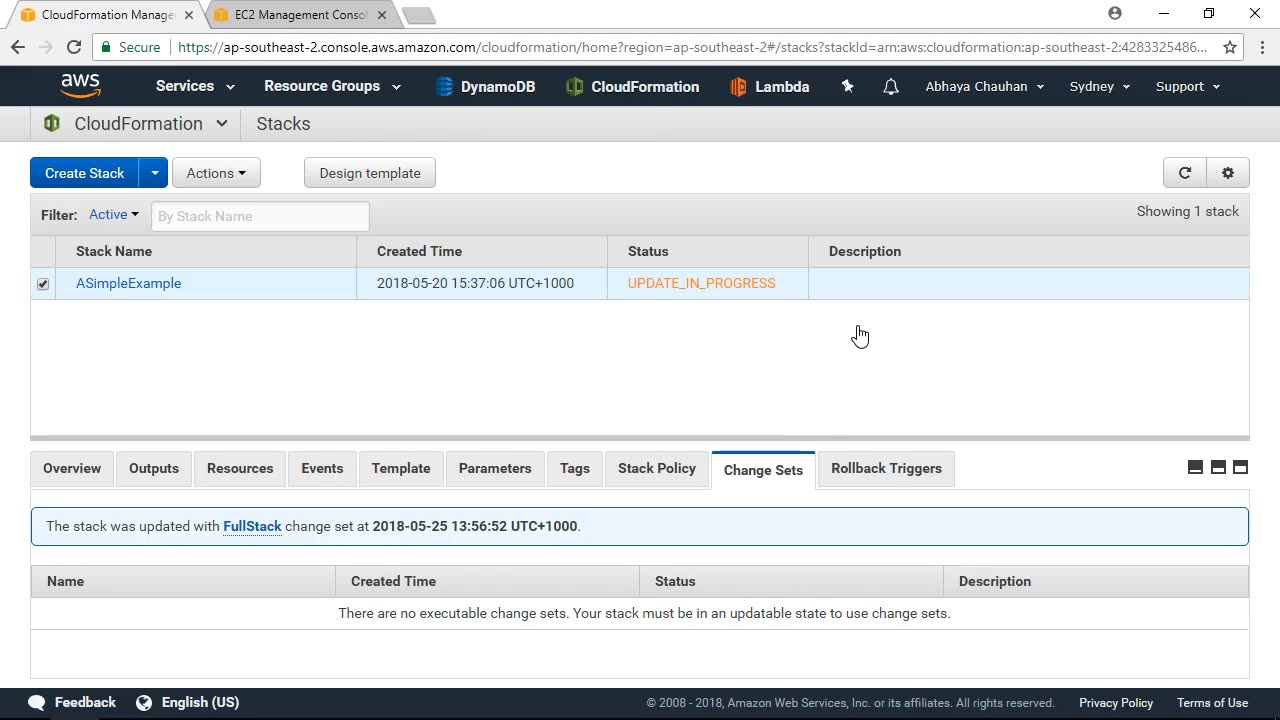
Task: Reload the browser page
Action: pos(74,47)
